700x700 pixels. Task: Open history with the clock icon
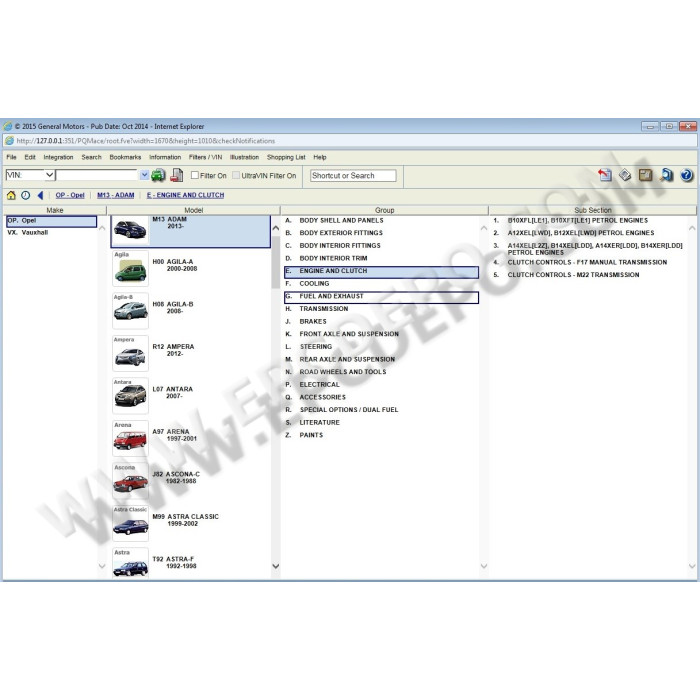point(25,195)
